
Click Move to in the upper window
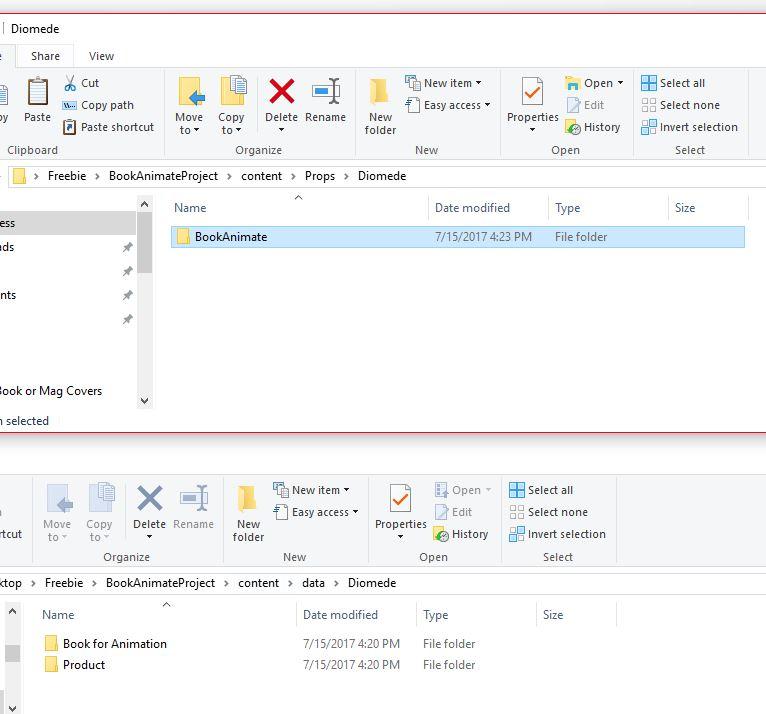click(x=189, y=106)
